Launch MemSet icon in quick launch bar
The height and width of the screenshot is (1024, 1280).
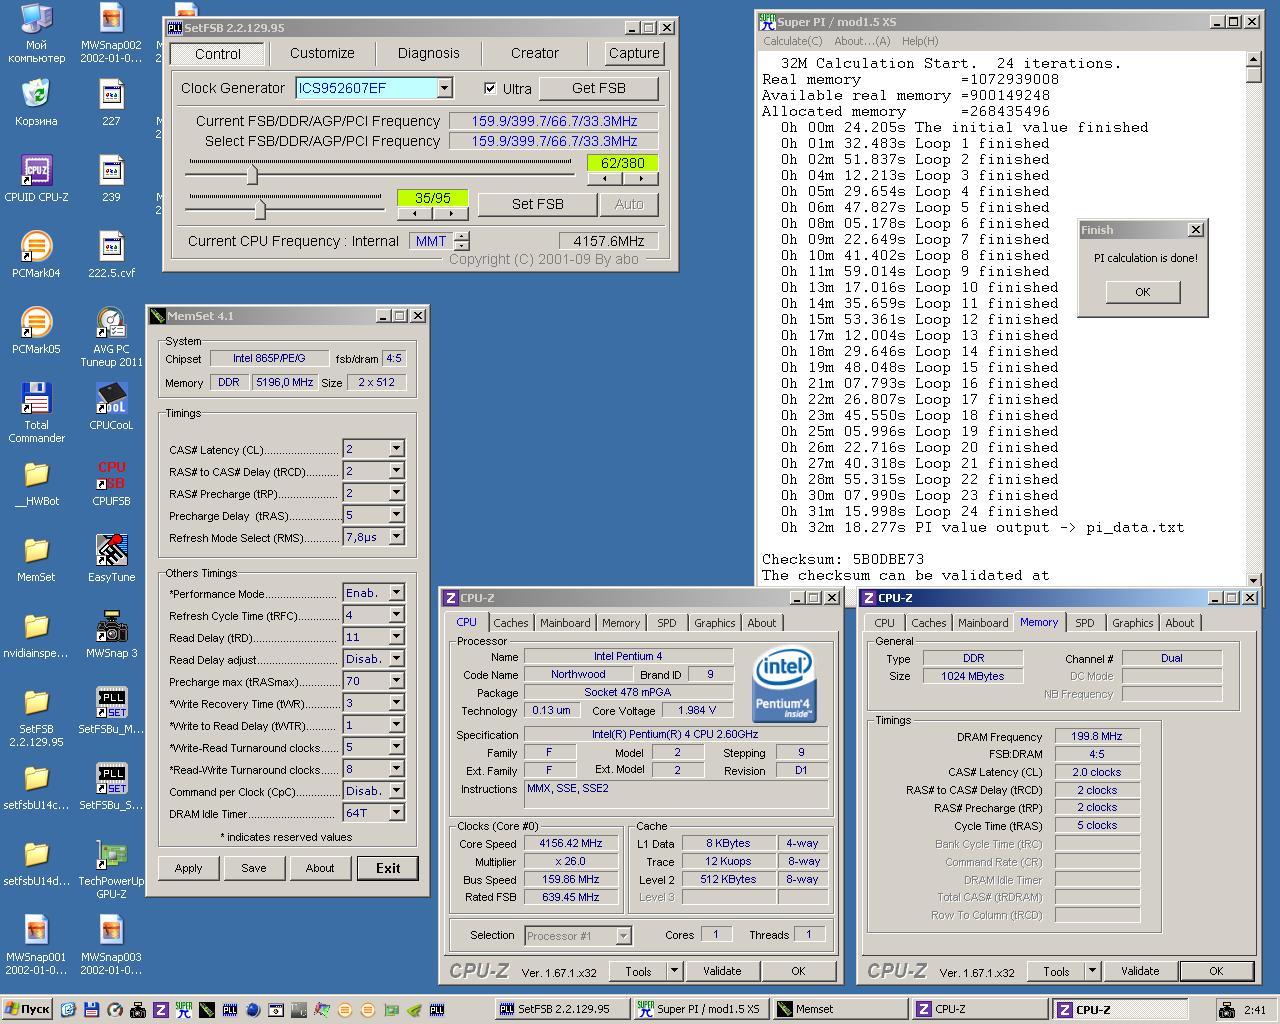click(207, 1010)
